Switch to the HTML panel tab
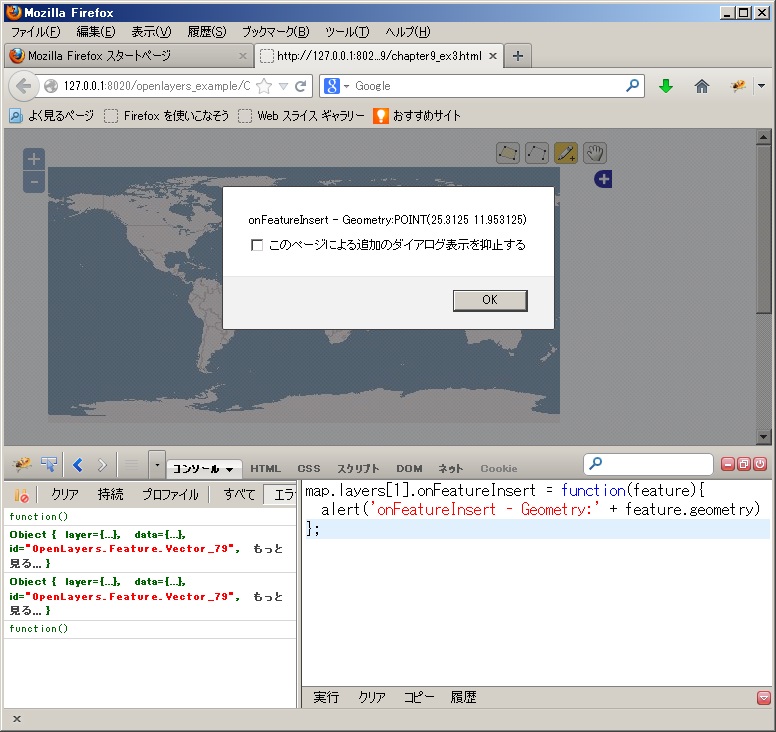776x732 pixels. (265, 468)
